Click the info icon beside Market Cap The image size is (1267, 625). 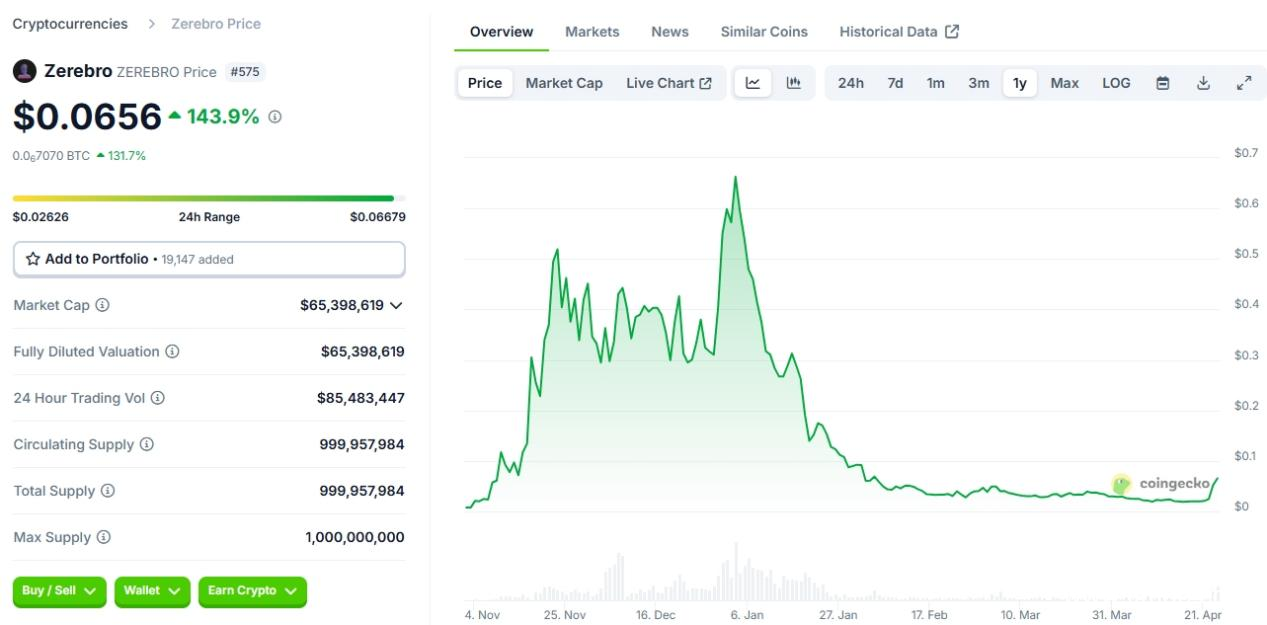(x=102, y=305)
